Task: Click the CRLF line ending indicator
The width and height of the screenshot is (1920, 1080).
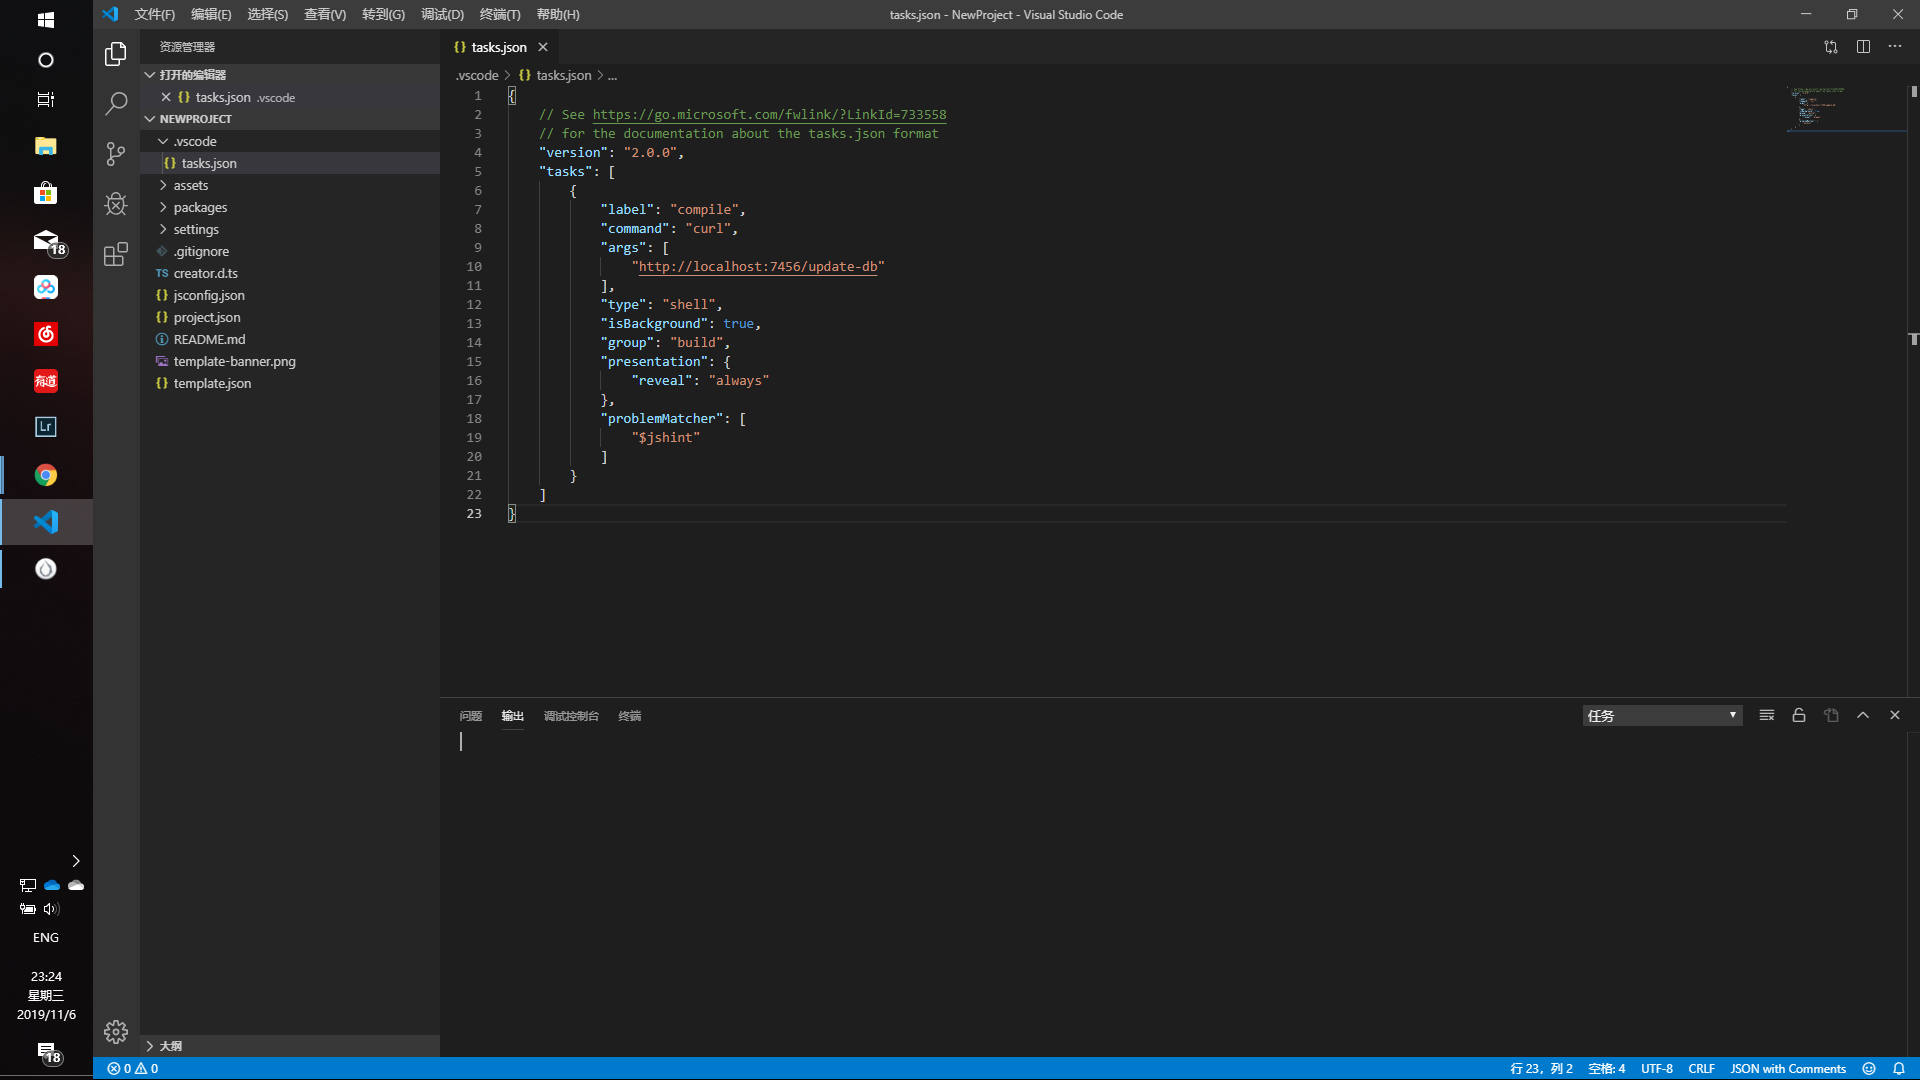Action: coord(1701,1068)
